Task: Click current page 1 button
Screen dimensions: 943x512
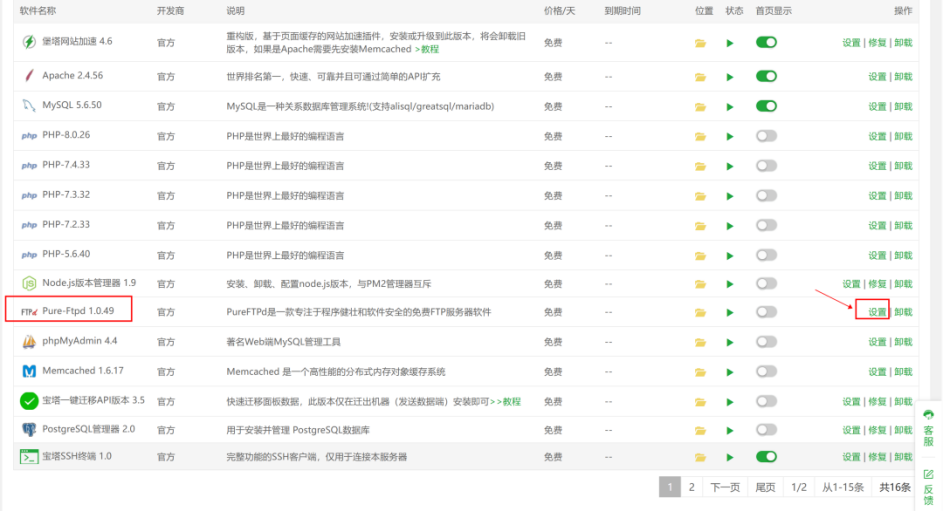Action: 670,487
